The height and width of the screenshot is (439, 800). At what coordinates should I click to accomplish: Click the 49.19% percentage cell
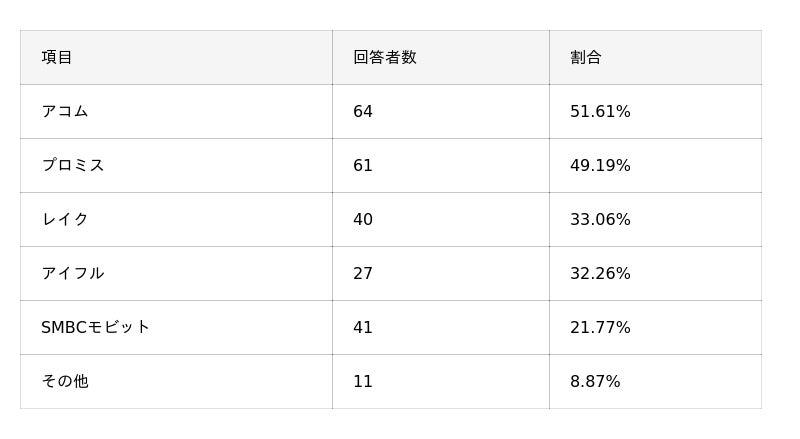click(600, 166)
